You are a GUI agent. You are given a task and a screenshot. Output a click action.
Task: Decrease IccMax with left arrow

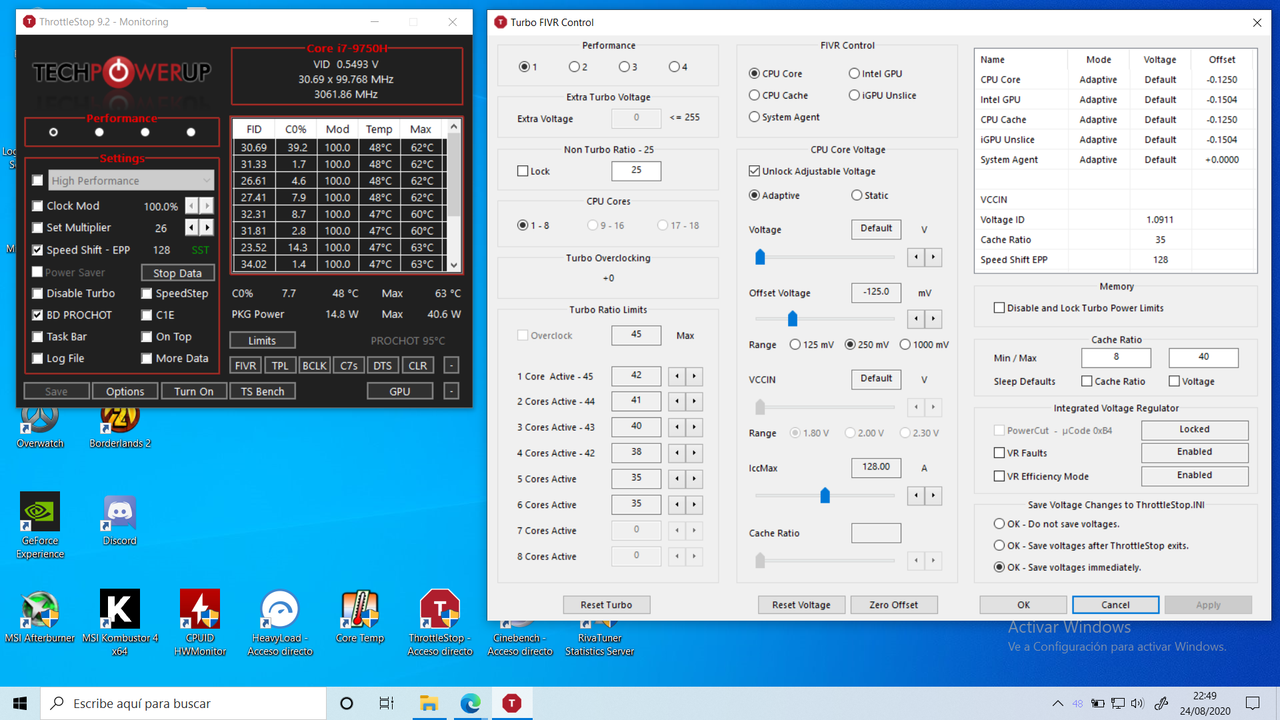[915, 495]
